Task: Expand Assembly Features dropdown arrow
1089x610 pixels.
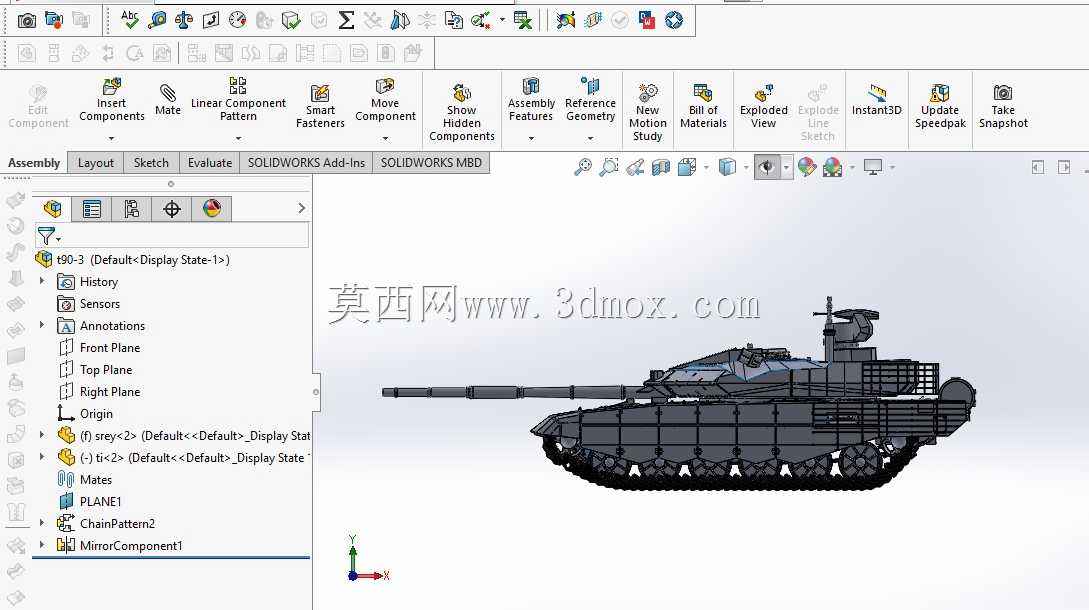Action: click(531, 138)
